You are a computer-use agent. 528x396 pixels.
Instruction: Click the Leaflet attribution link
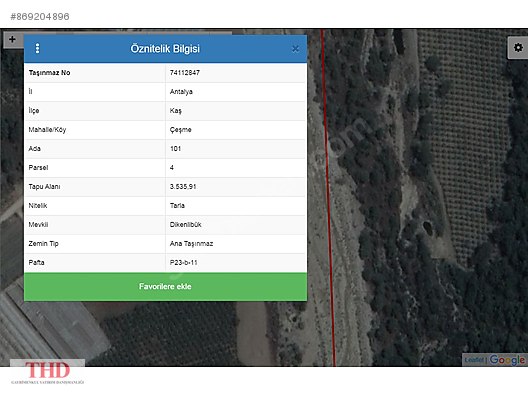click(474, 360)
